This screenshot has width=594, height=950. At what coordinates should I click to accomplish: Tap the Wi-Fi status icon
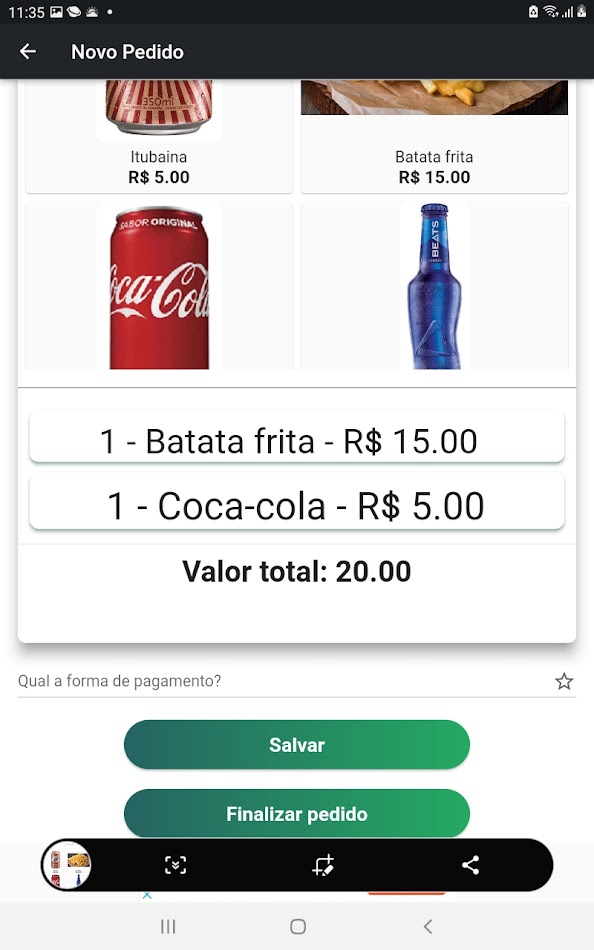tap(553, 11)
